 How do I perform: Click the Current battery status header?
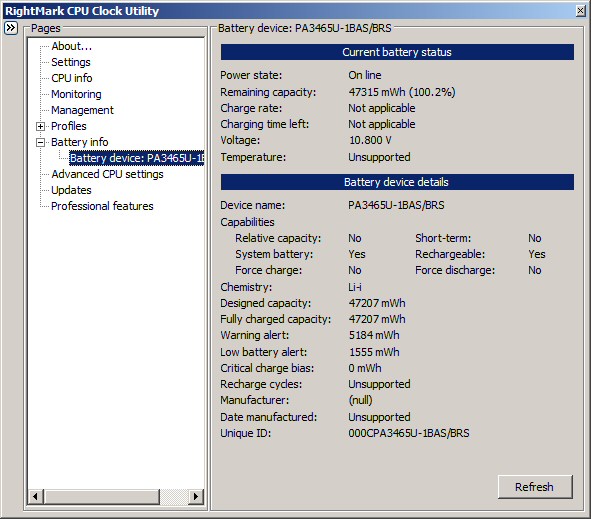[x=397, y=52]
